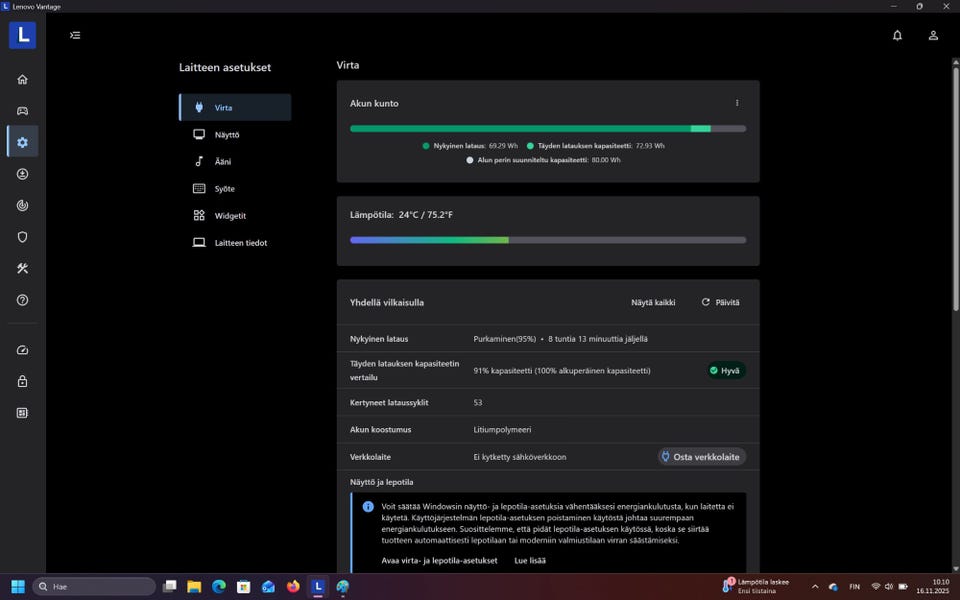Collapse the navigation menu with hamburger icon
Image resolution: width=960 pixels, height=600 pixels.
coord(75,35)
